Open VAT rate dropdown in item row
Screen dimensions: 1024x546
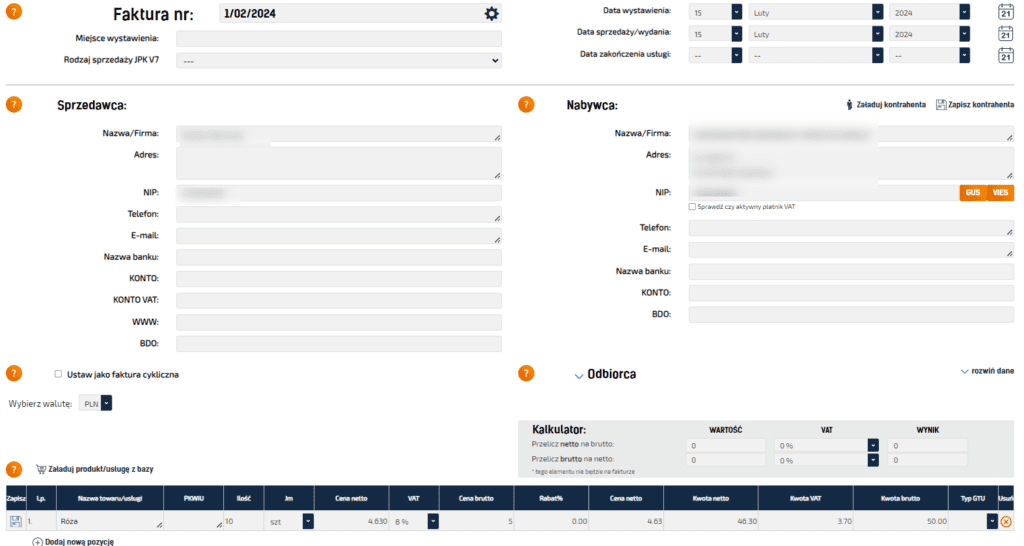(x=433, y=521)
